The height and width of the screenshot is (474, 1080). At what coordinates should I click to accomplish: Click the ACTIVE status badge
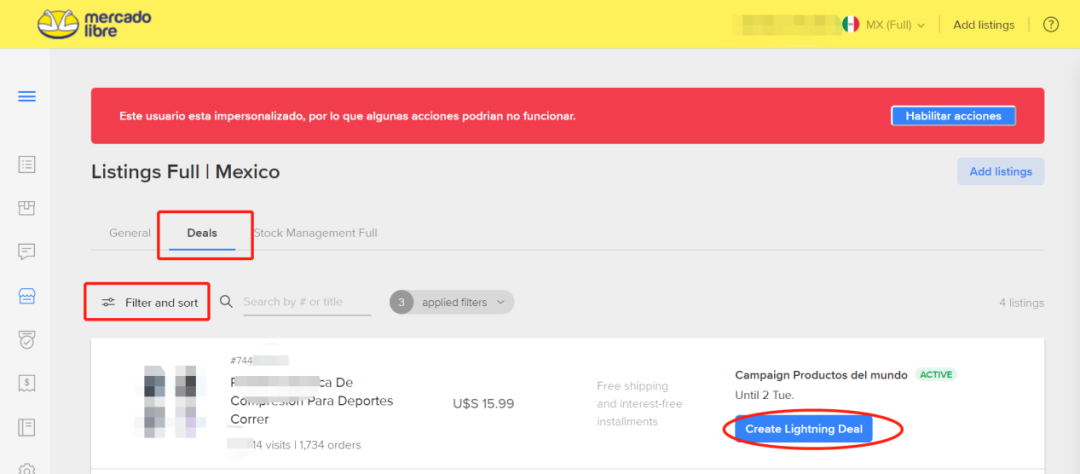point(936,375)
